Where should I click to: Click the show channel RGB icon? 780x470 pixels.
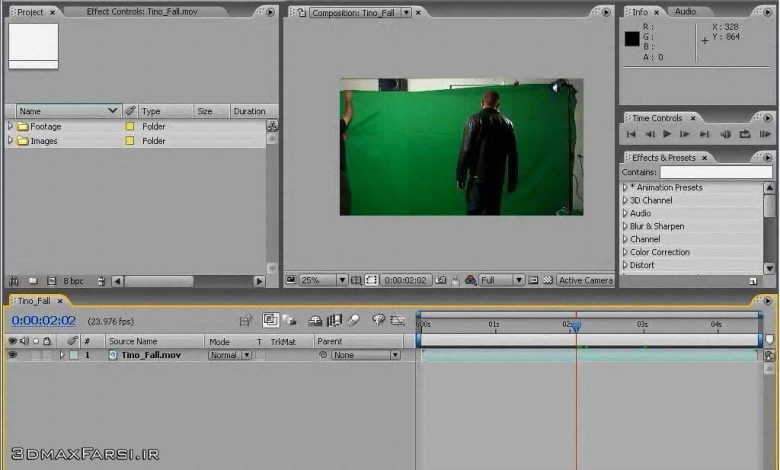pos(470,281)
